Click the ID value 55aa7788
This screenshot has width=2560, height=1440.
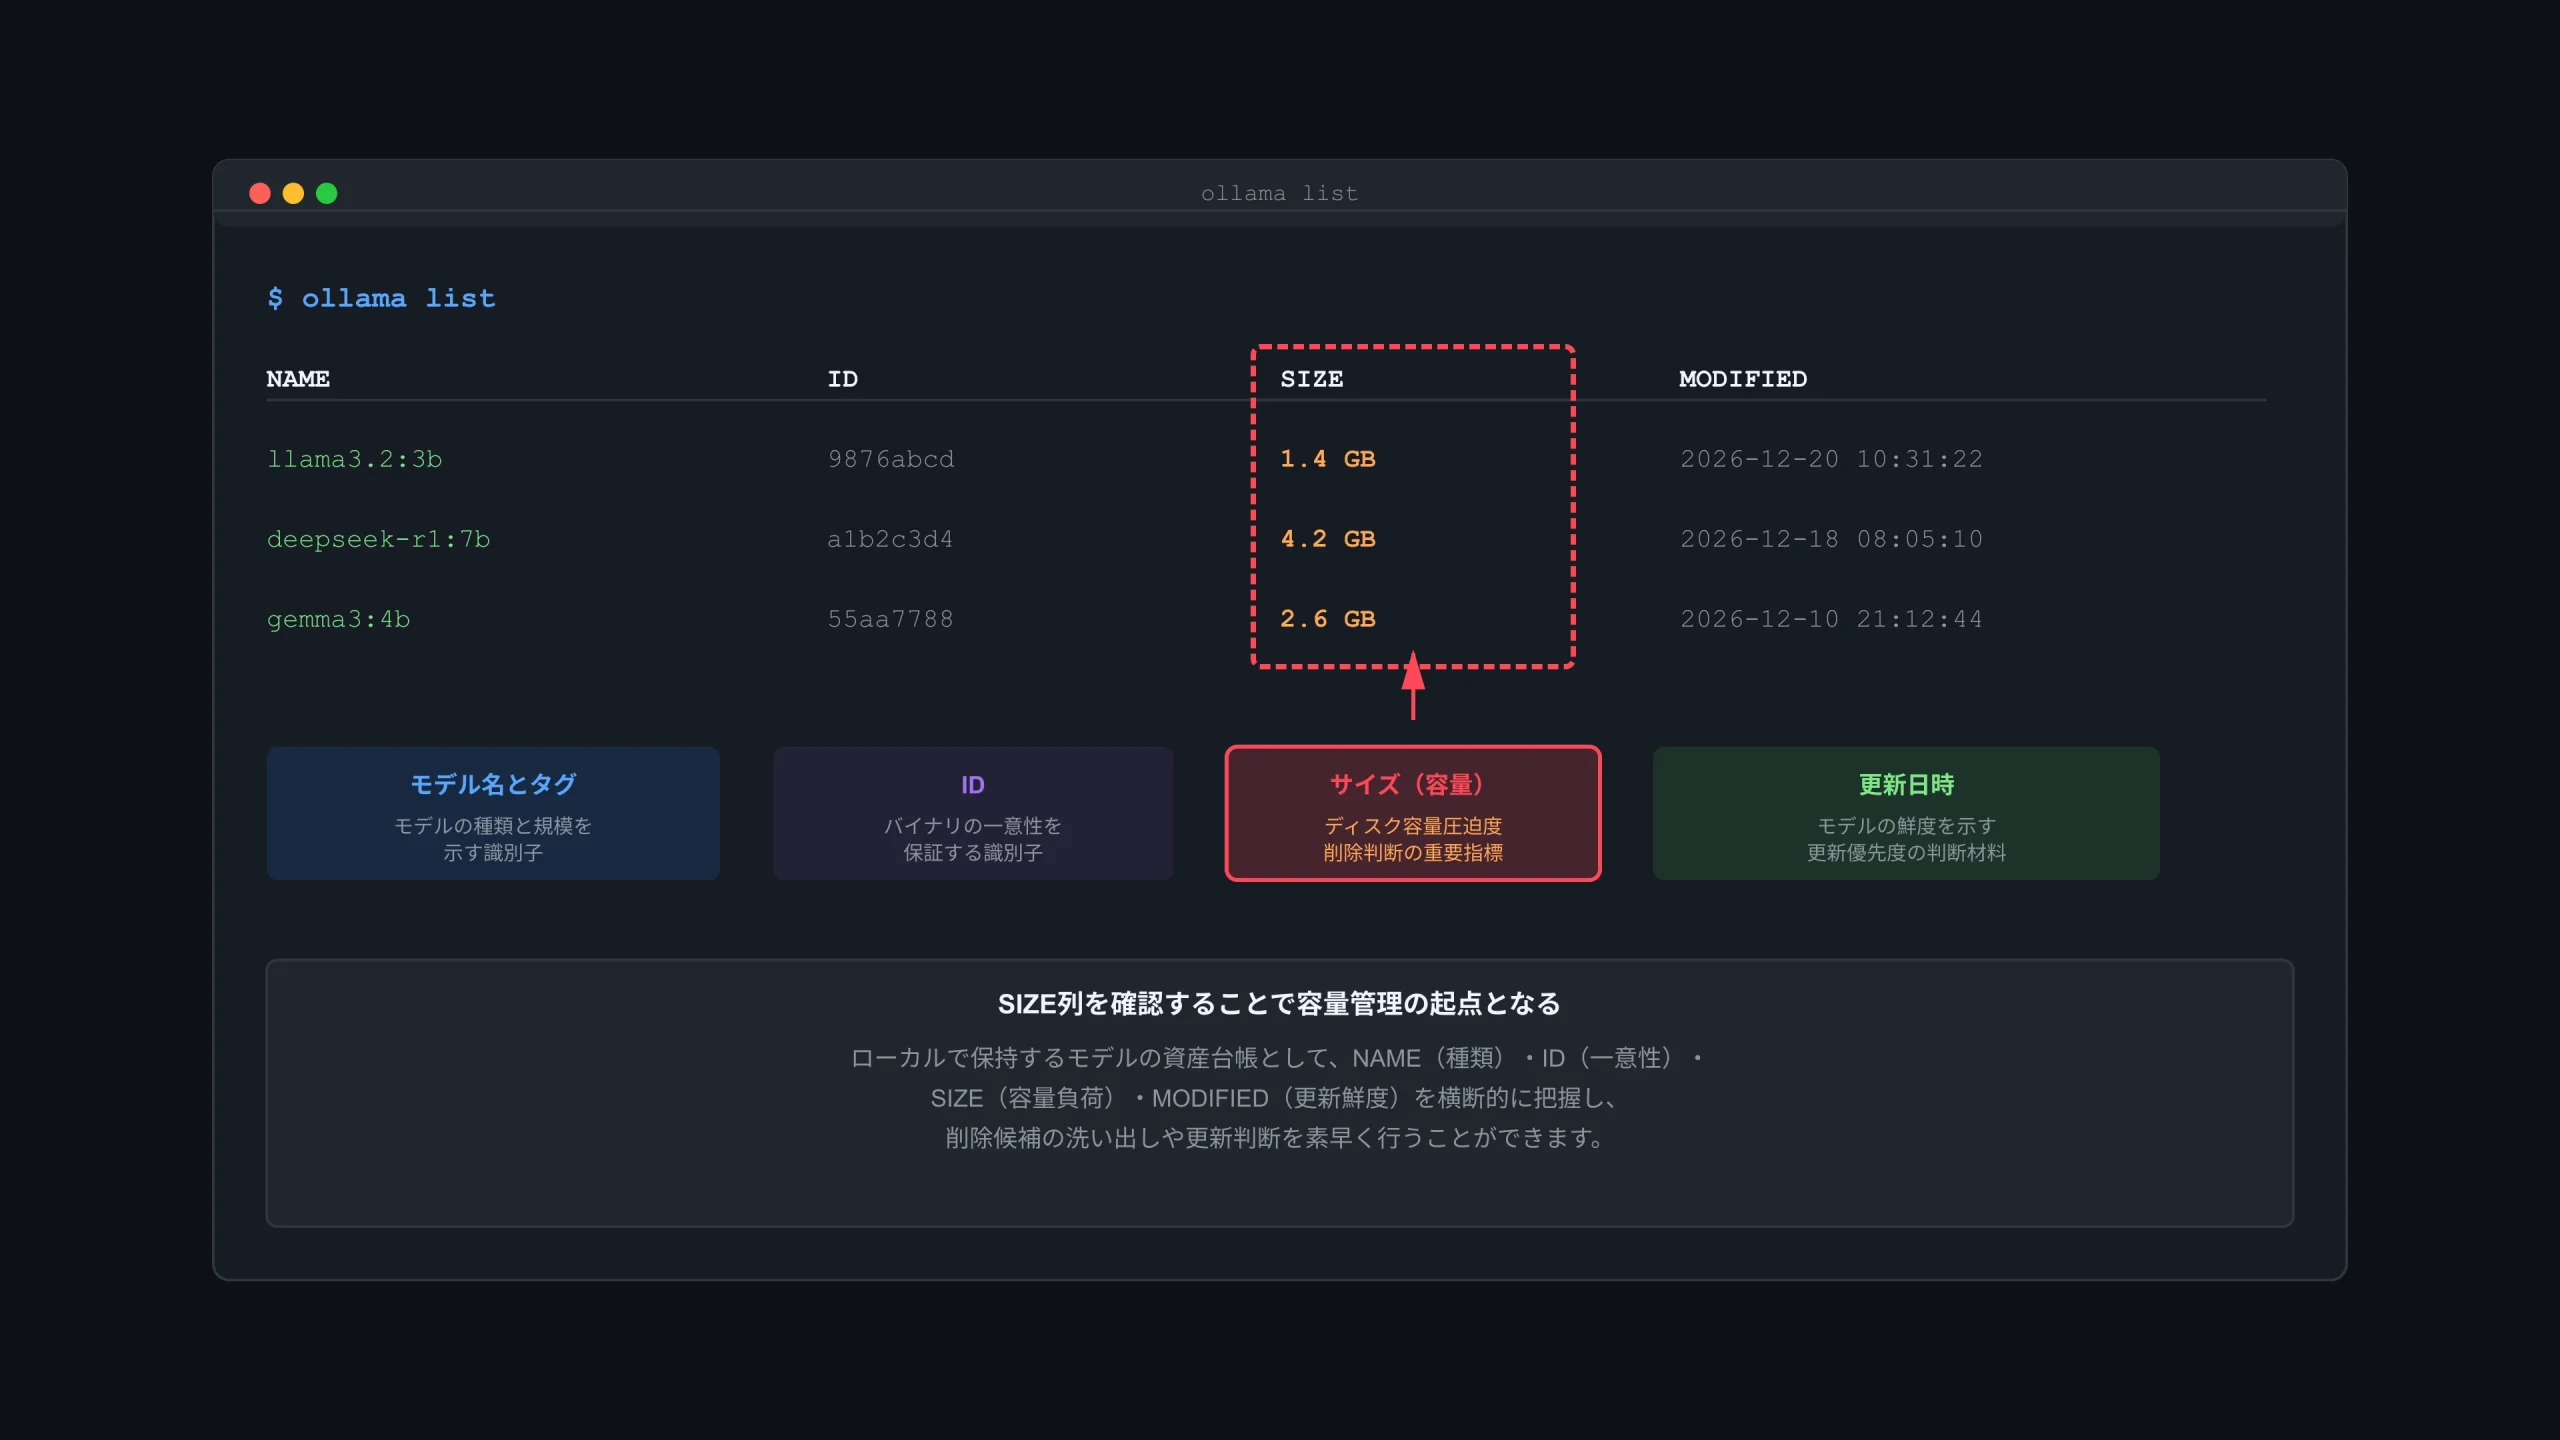tap(890, 619)
